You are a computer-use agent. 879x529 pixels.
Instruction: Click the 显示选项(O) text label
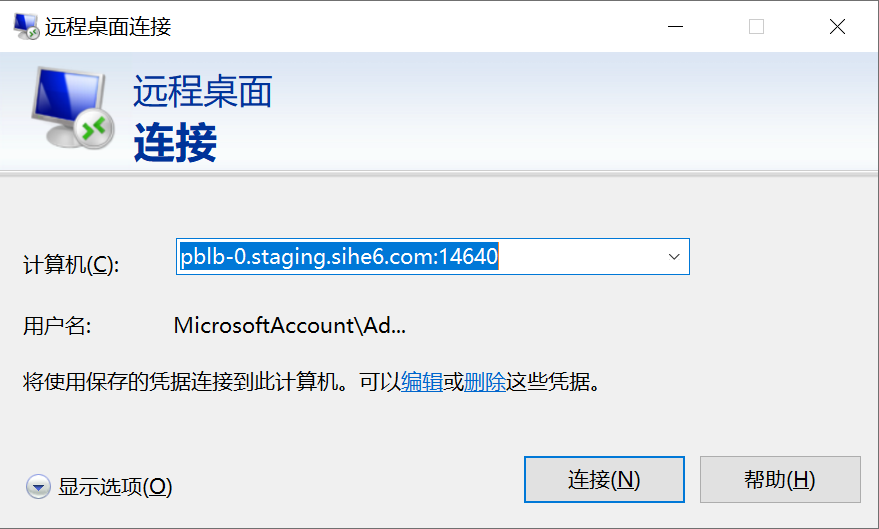[x=115, y=487]
